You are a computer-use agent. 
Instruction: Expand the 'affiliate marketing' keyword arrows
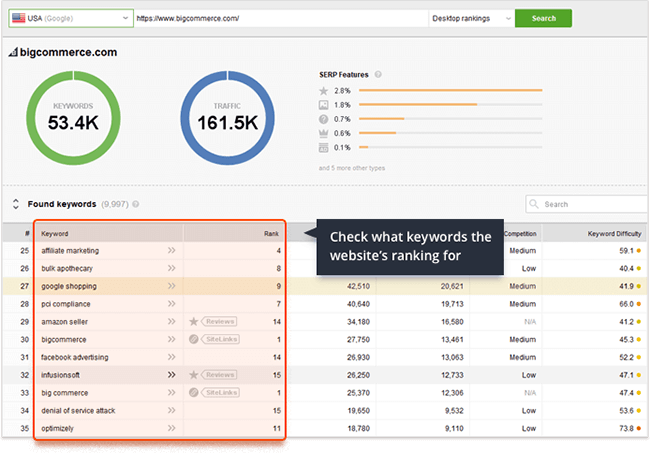point(172,250)
